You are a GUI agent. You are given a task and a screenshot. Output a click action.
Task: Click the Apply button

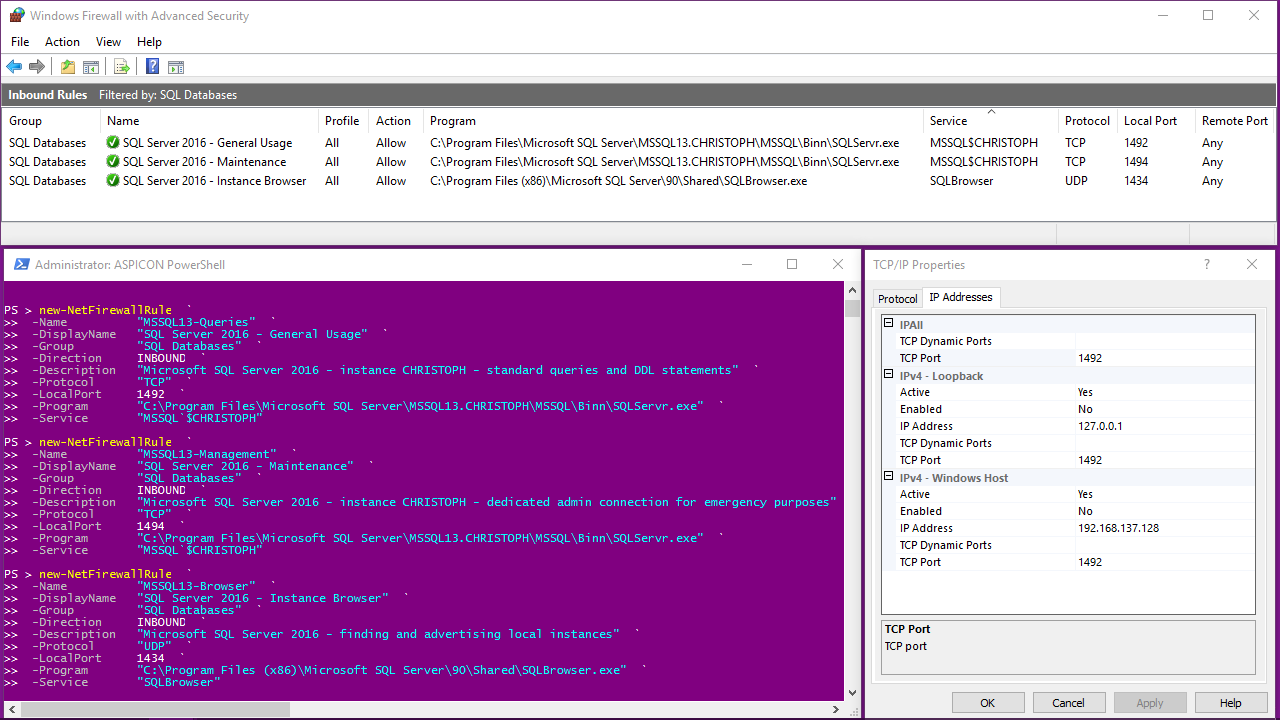click(x=1150, y=703)
